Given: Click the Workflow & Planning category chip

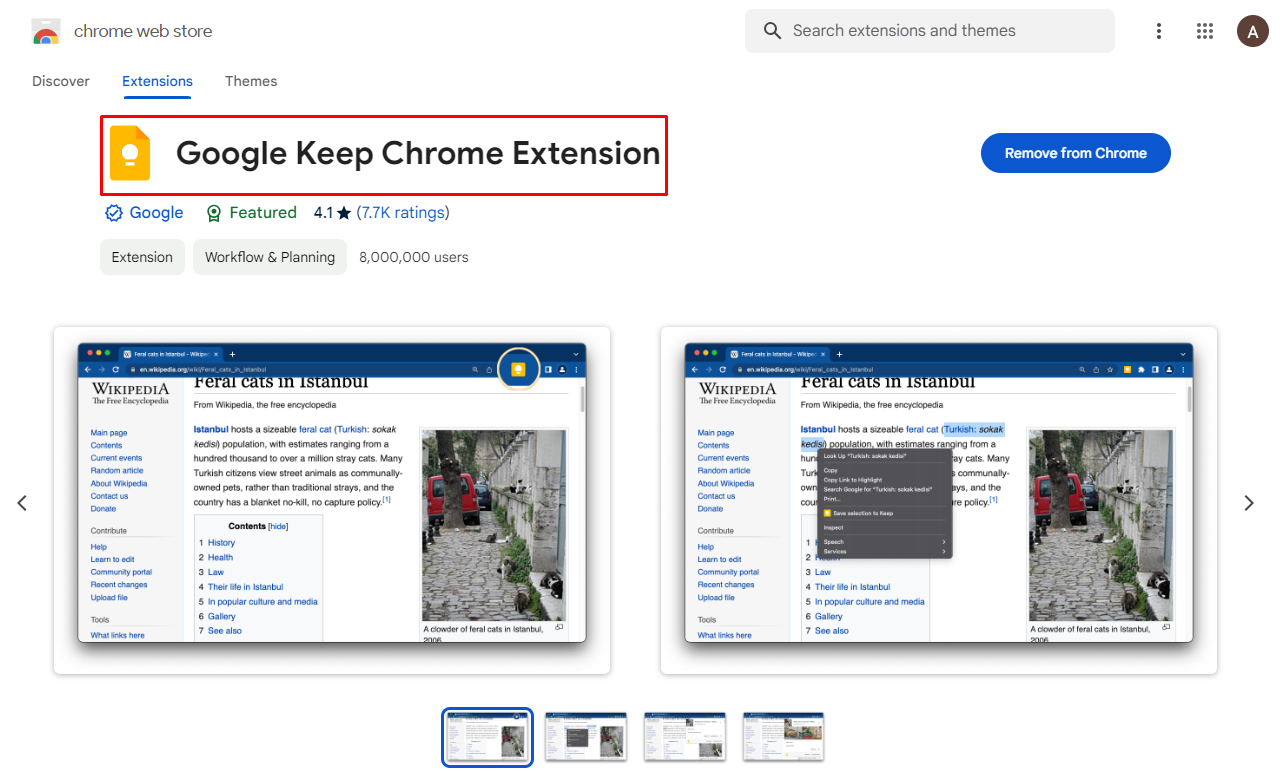Looking at the screenshot, I should click(x=269, y=257).
